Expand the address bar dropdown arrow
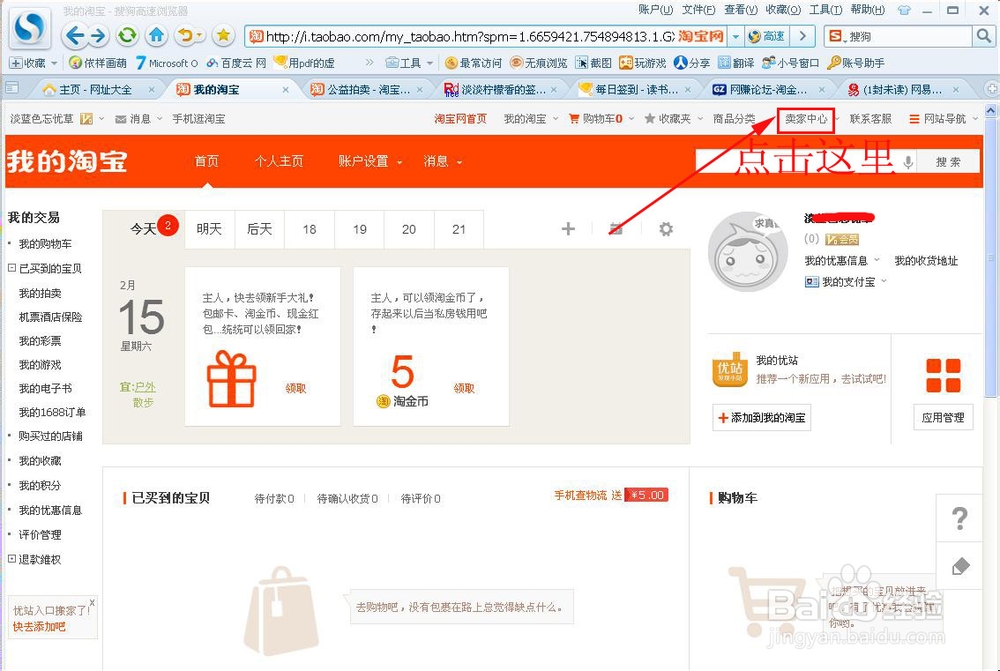1000x671 pixels. coord(736,36)
